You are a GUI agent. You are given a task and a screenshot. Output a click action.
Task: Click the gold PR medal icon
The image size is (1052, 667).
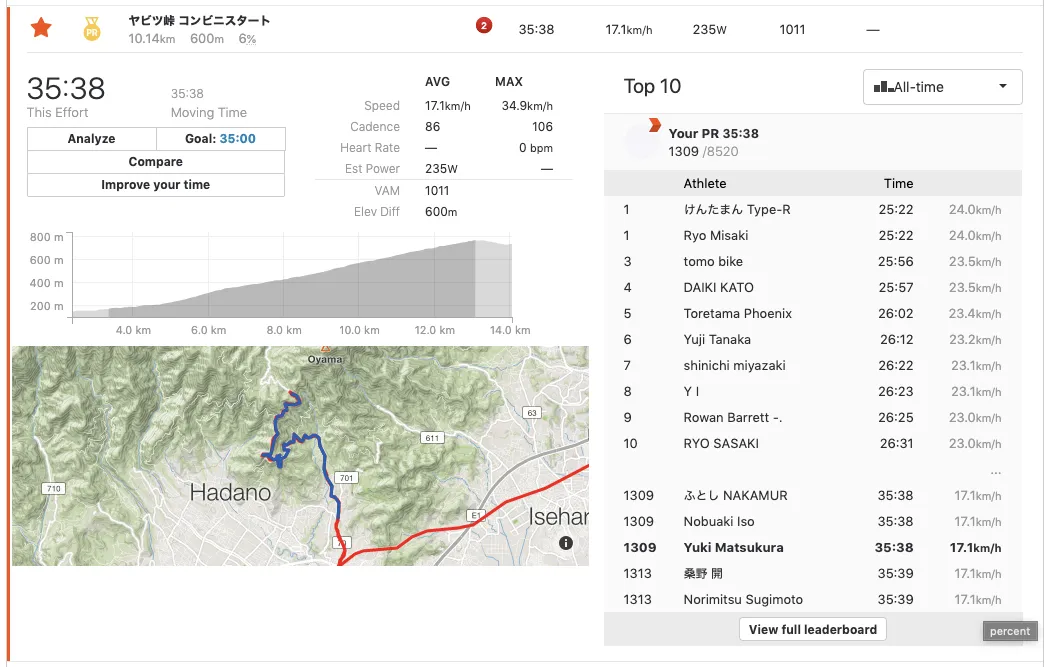click(92, 28)
